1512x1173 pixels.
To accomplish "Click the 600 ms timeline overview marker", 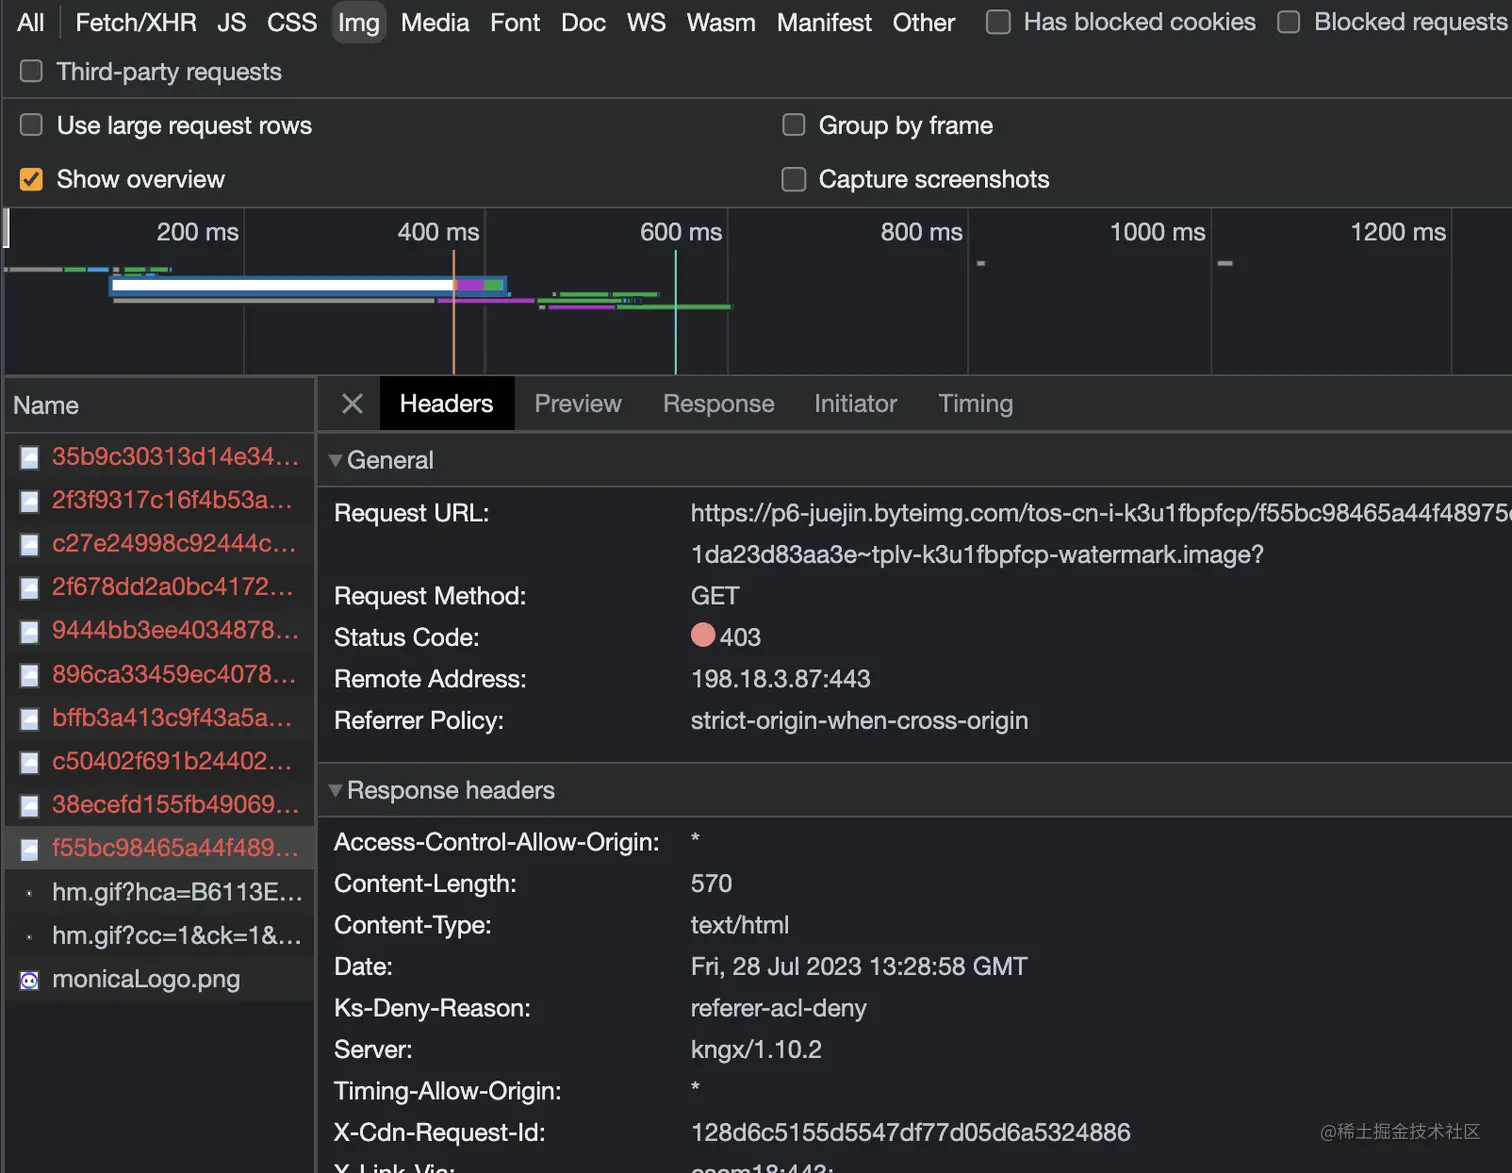I will [680, 232].
